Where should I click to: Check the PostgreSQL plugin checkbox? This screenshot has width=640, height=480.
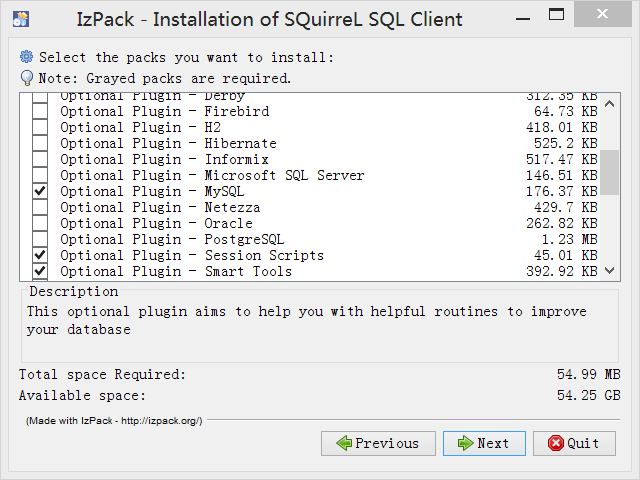(x=40, y=239)
